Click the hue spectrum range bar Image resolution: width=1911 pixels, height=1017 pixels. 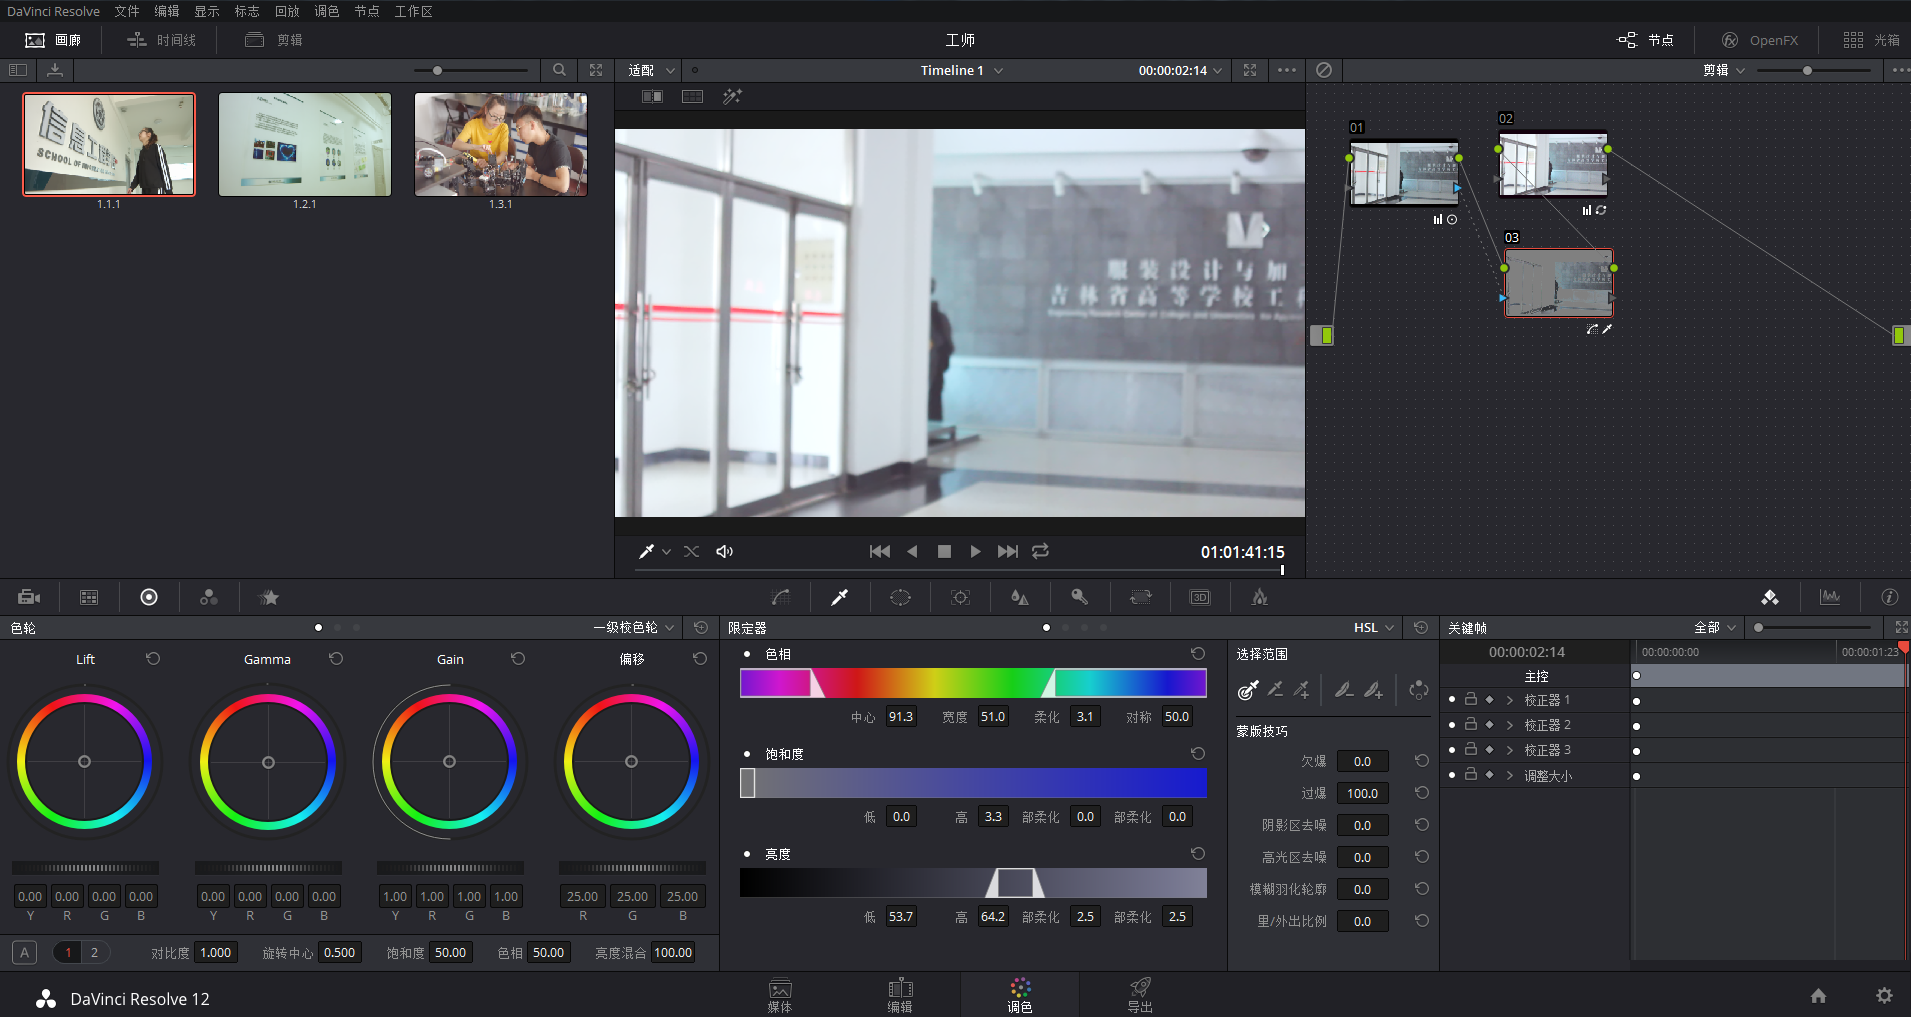[973, 683]
